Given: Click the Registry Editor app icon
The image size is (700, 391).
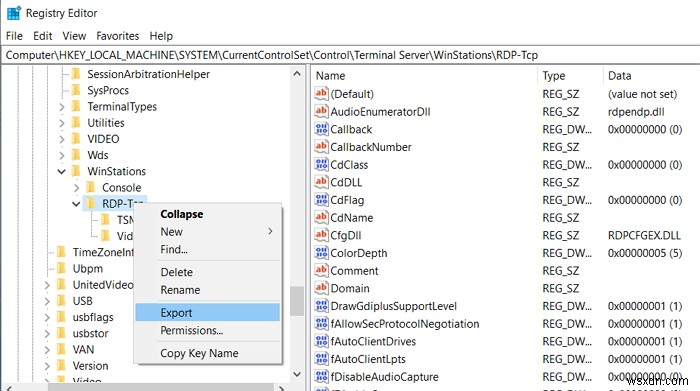Looking at the screenshot, I should tap(13, 13).
